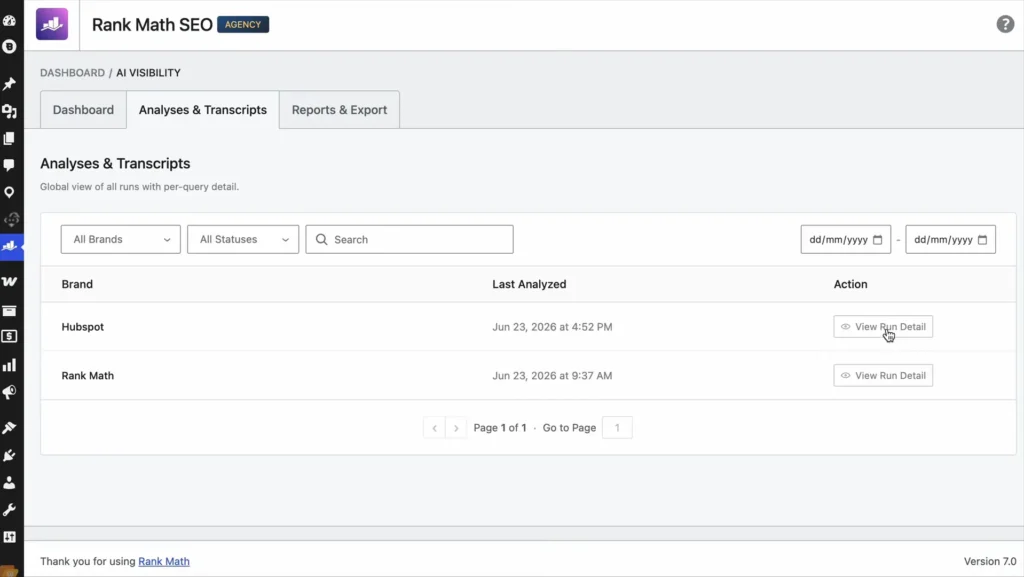Viewport: 1024px width, 577px height.
Task: Open Pages stacked-sheets icon
Action: [9, 138]
